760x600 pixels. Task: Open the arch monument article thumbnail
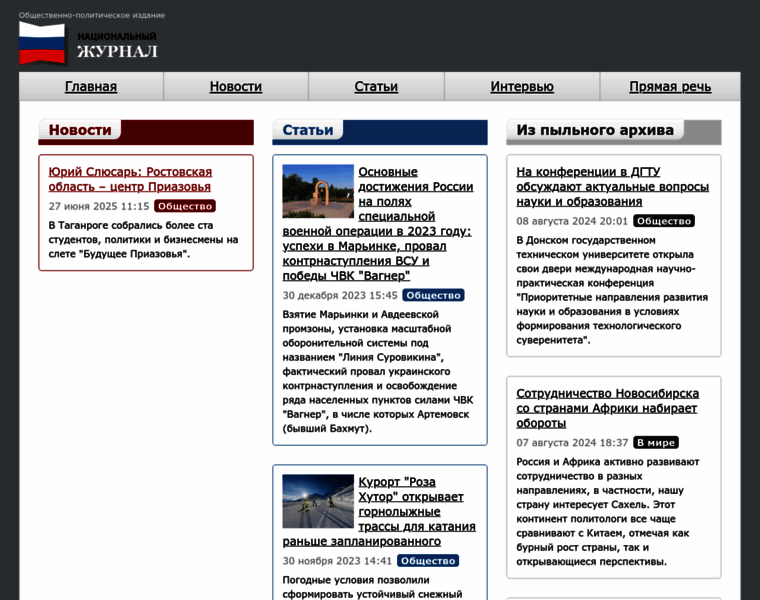pos(318,191)
